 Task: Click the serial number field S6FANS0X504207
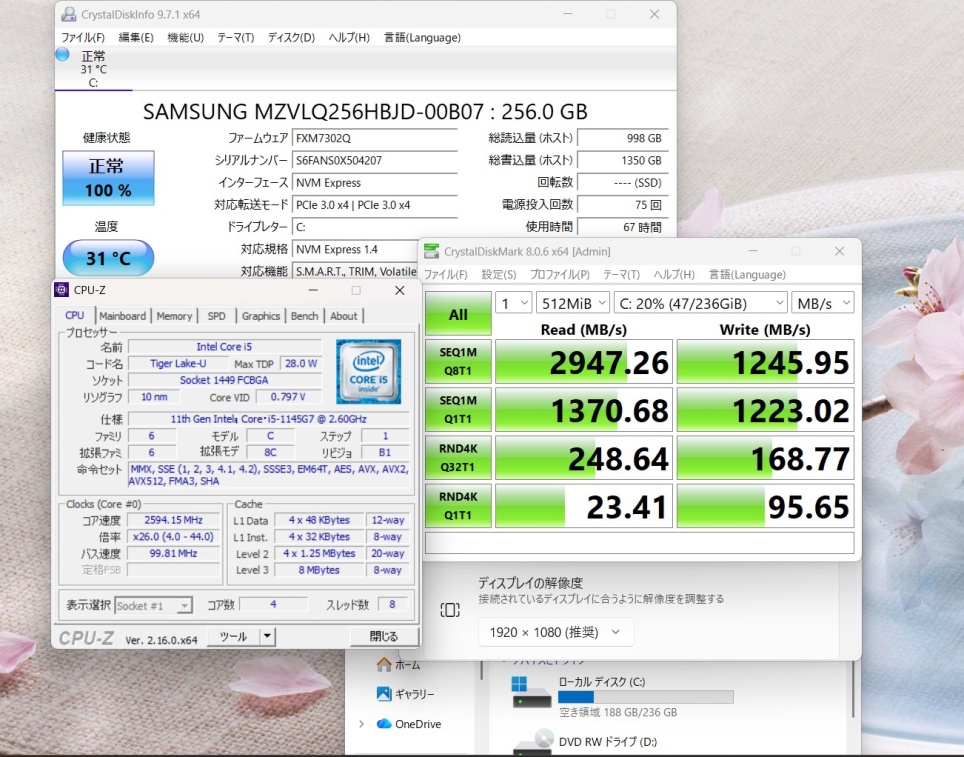(375, 161)
